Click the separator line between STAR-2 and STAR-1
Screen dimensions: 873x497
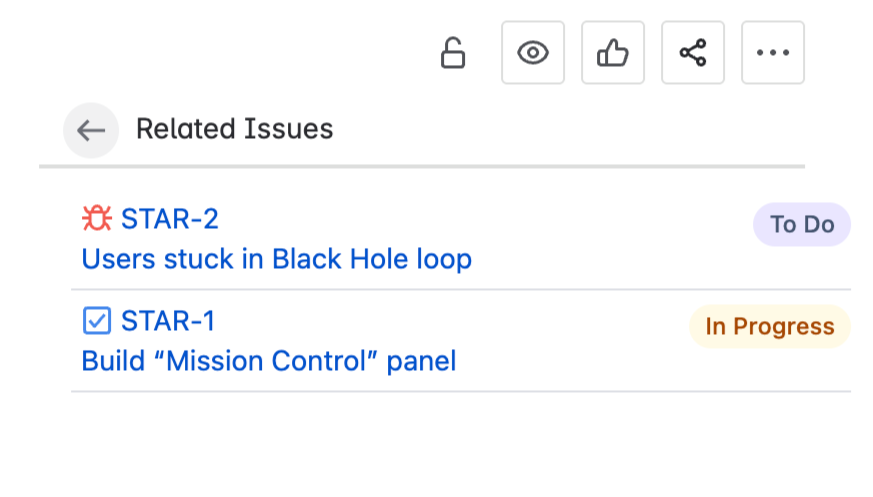tap(460, 290)
